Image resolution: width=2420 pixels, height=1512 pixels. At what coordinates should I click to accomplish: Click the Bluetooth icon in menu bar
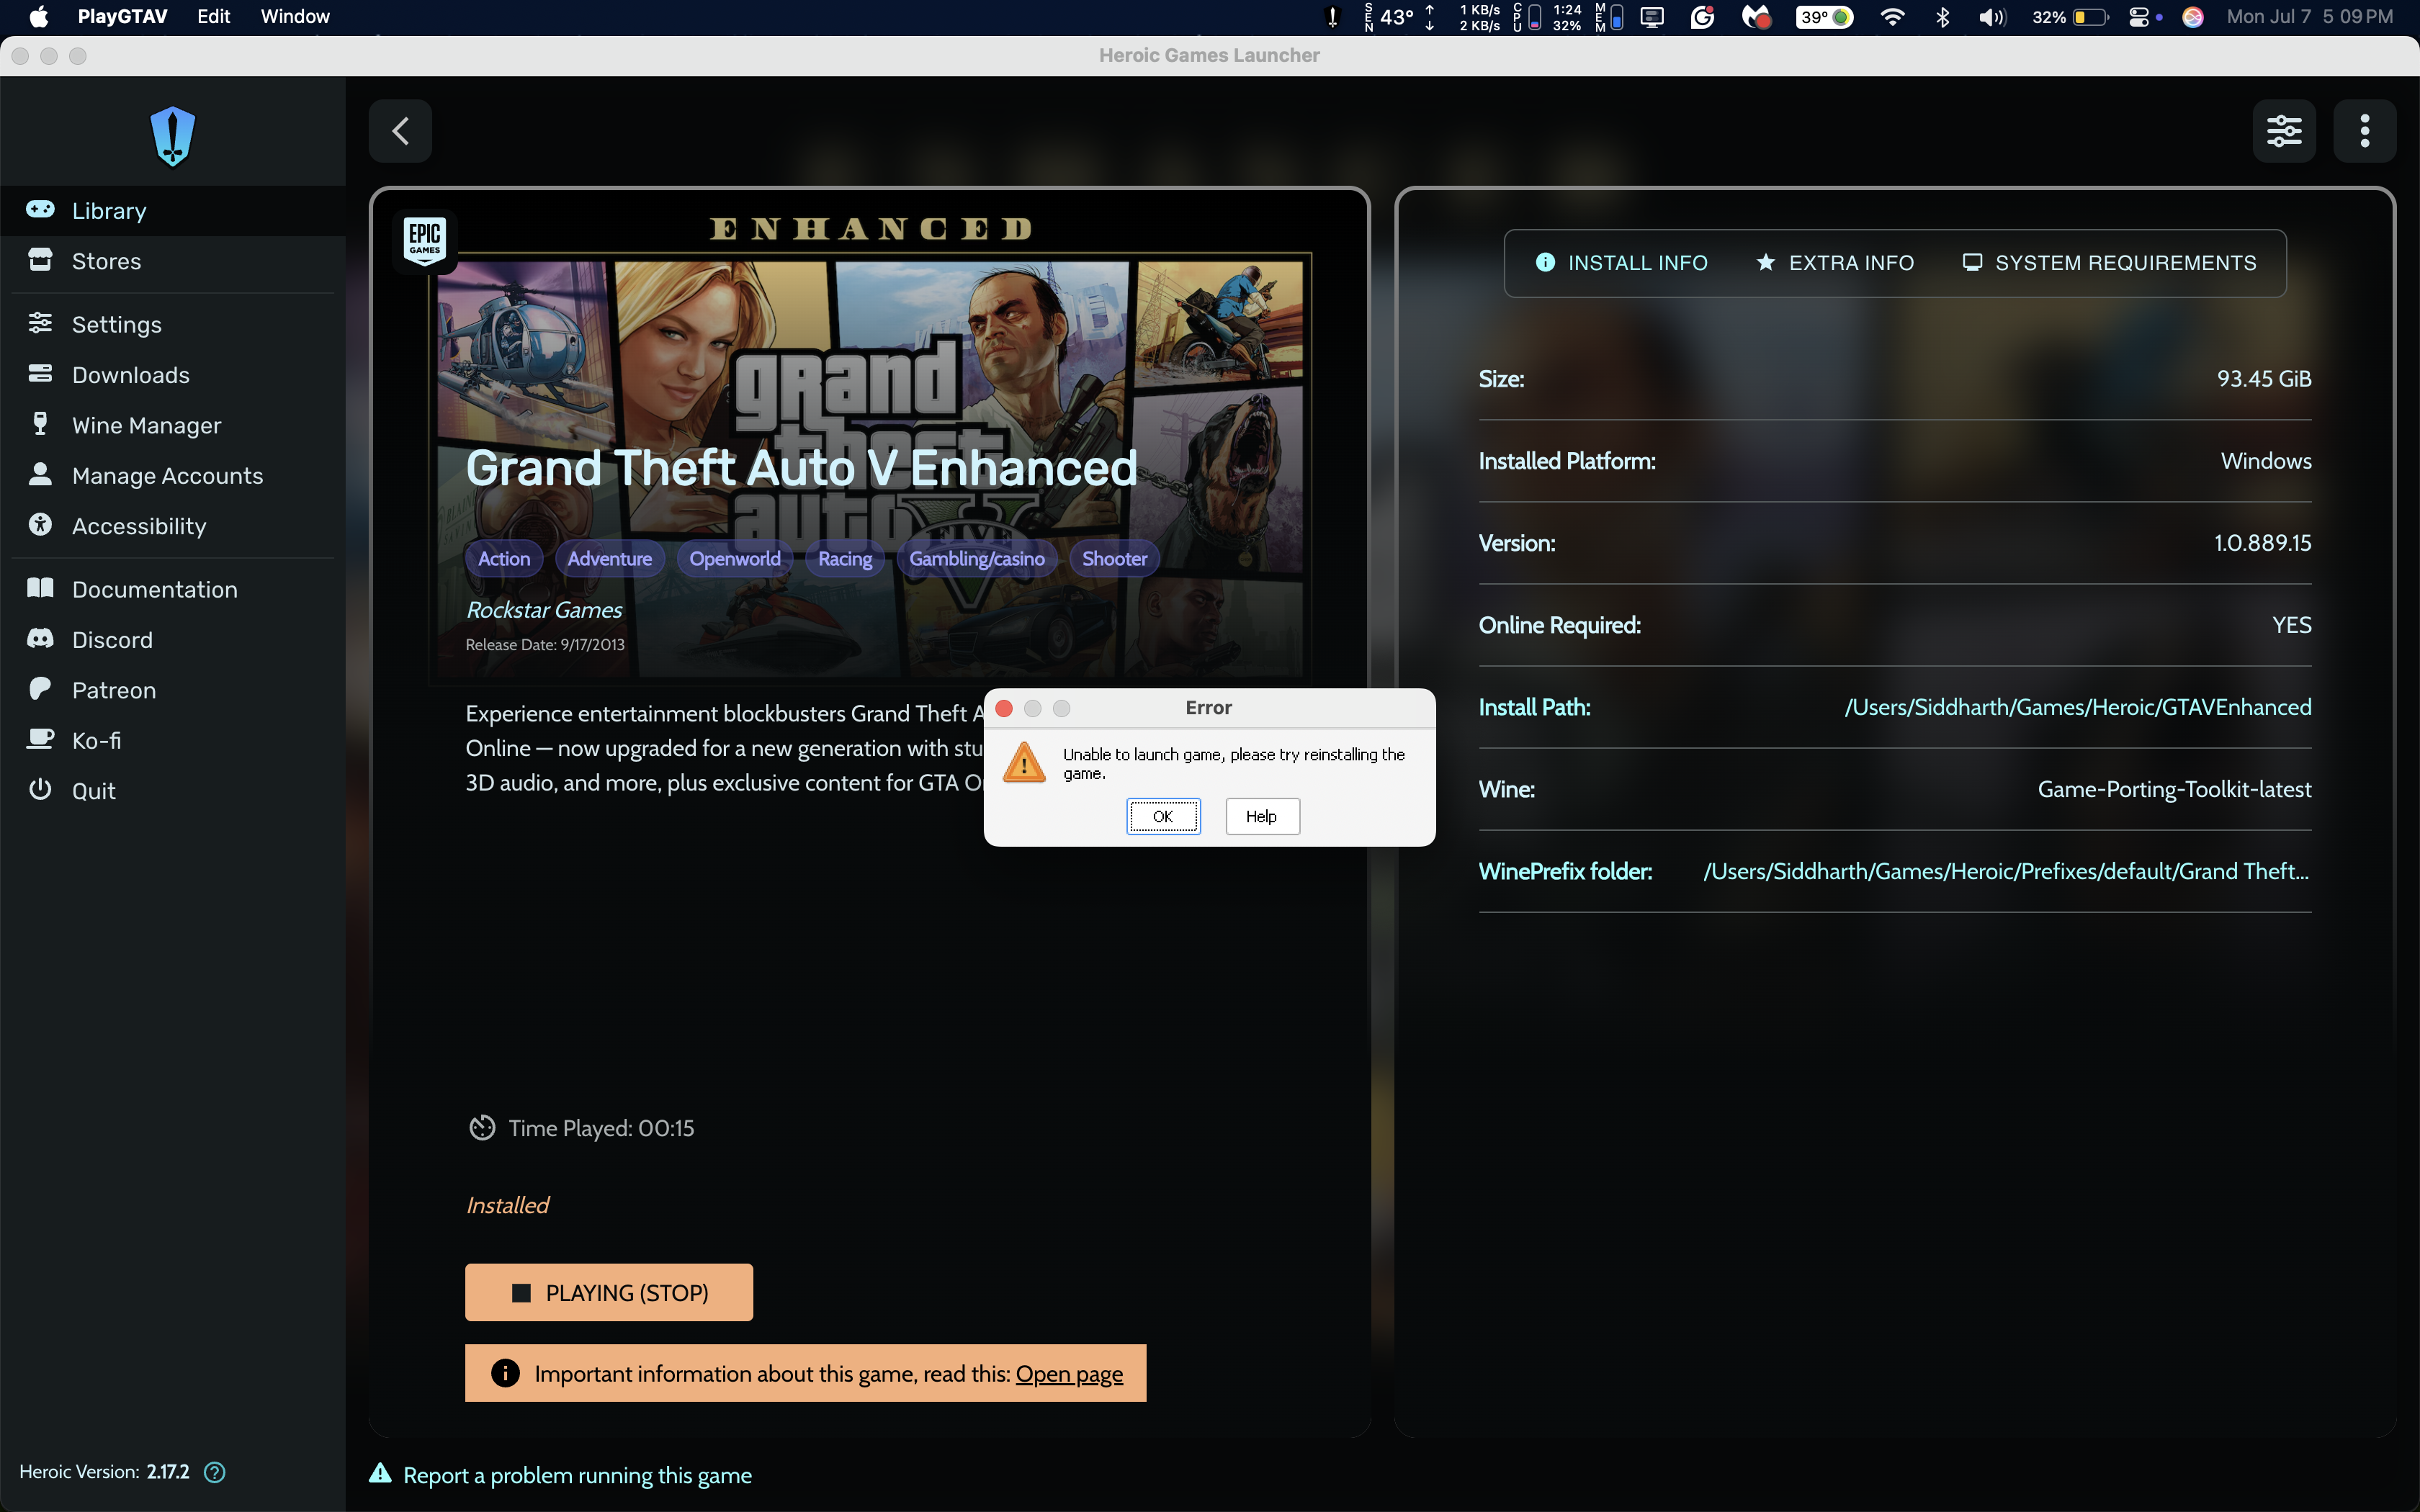tap(1942, 16)
